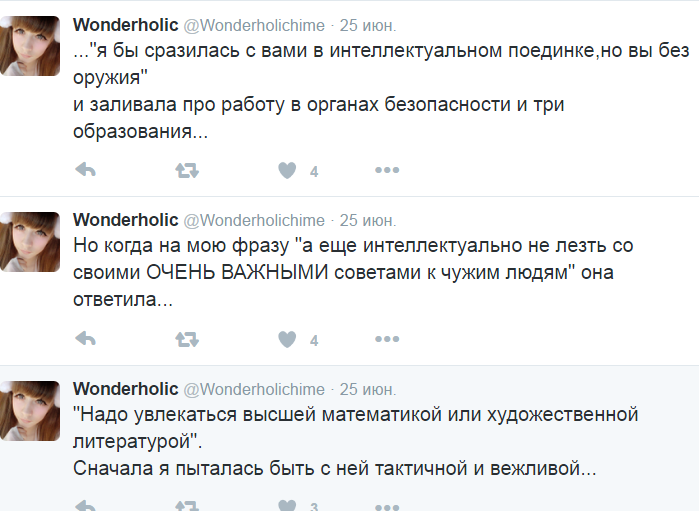The height and width of the screenshot is (511, 699).
Task: Open the 25 июн. timestamp on third tweet
Action: pos(368,390)
